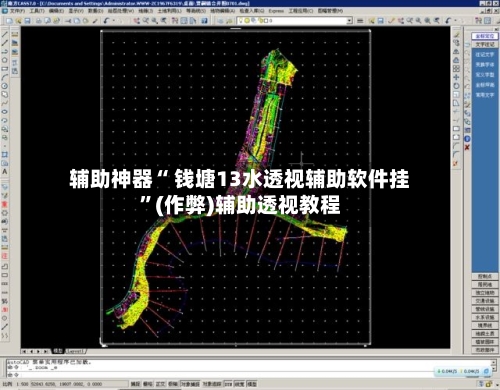Click the Move tool in modify toolbar
Viewport: 500px width, 390px height.
[x=456, y=77]
